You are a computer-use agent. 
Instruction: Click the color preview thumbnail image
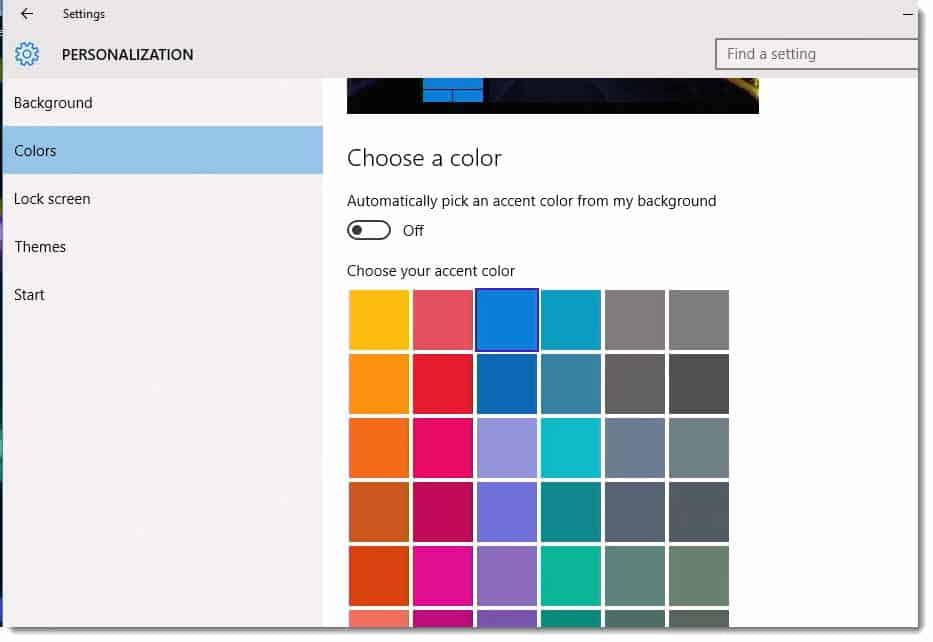(553, 96)
